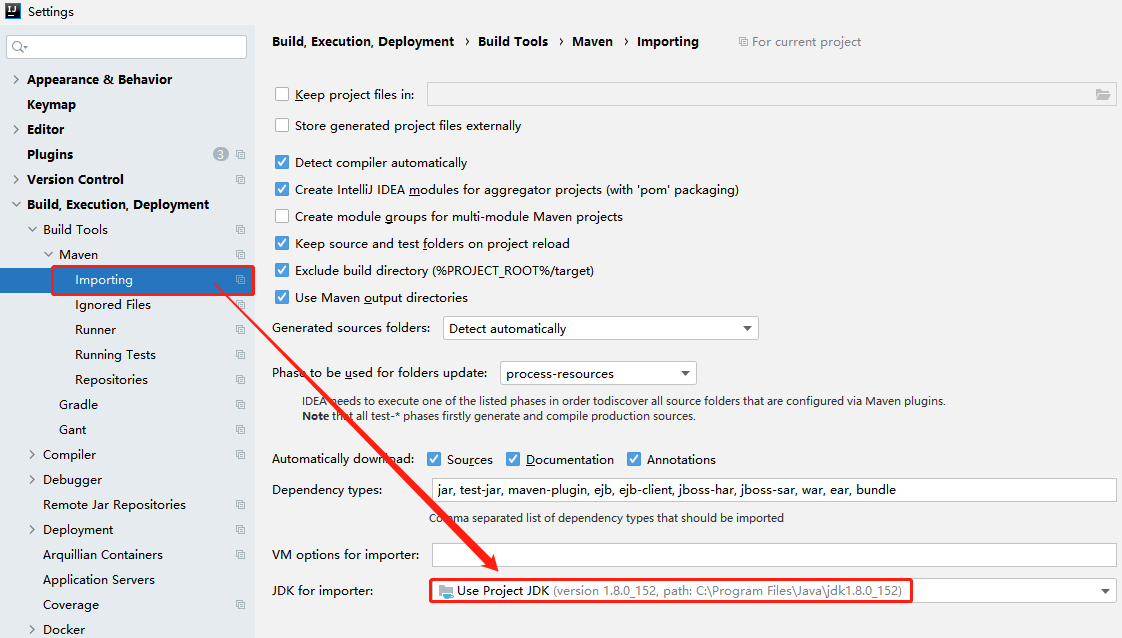Click the project-level icon beside Coverage
This screenshot has width=1122, height=638.
point(240,605)
